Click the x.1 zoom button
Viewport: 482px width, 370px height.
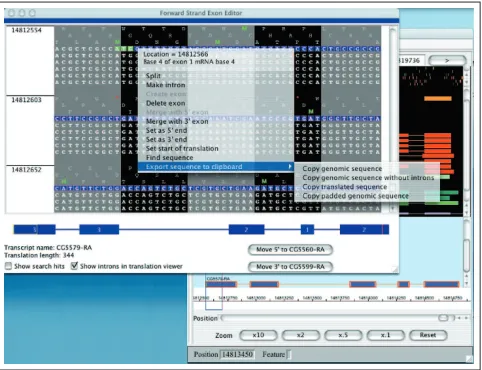click(386, 335)
